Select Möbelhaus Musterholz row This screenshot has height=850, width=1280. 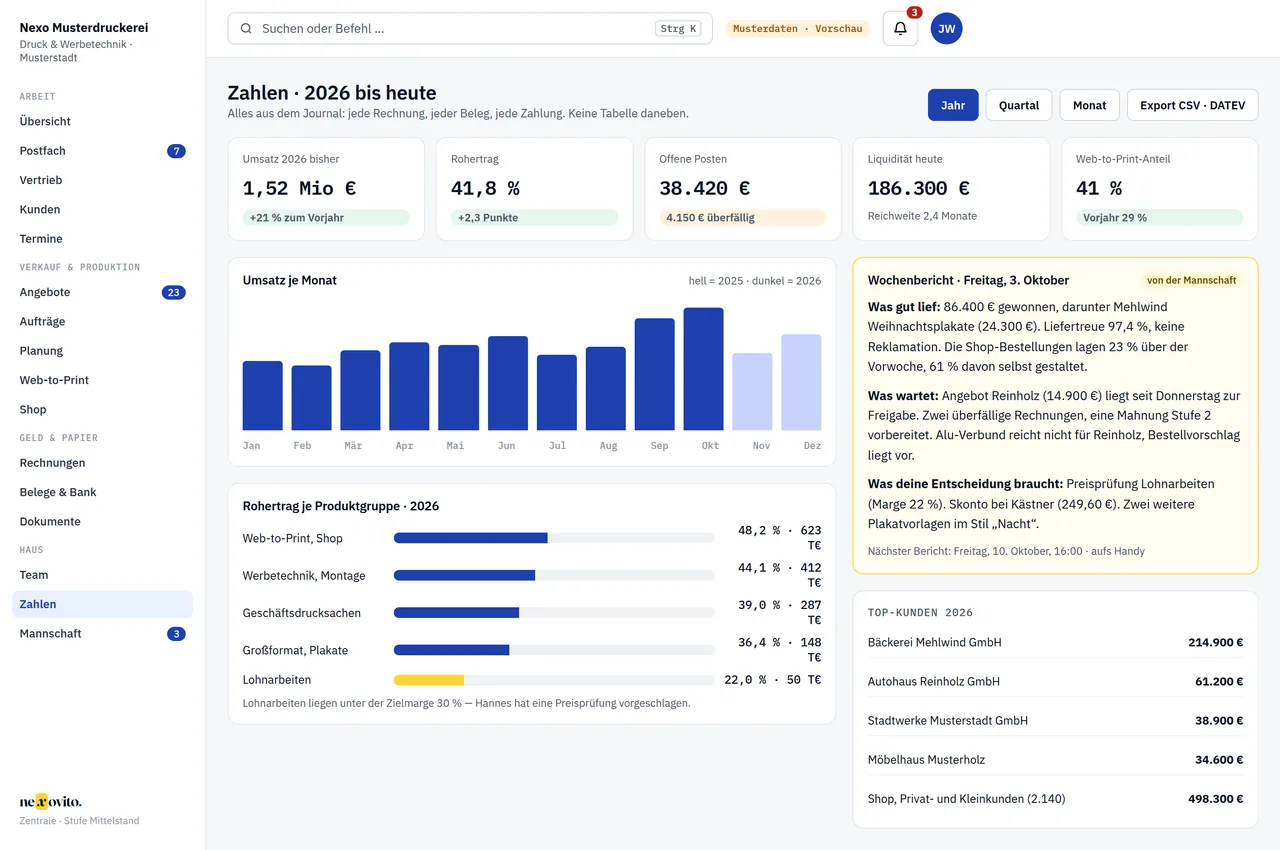coord(1055,759)
